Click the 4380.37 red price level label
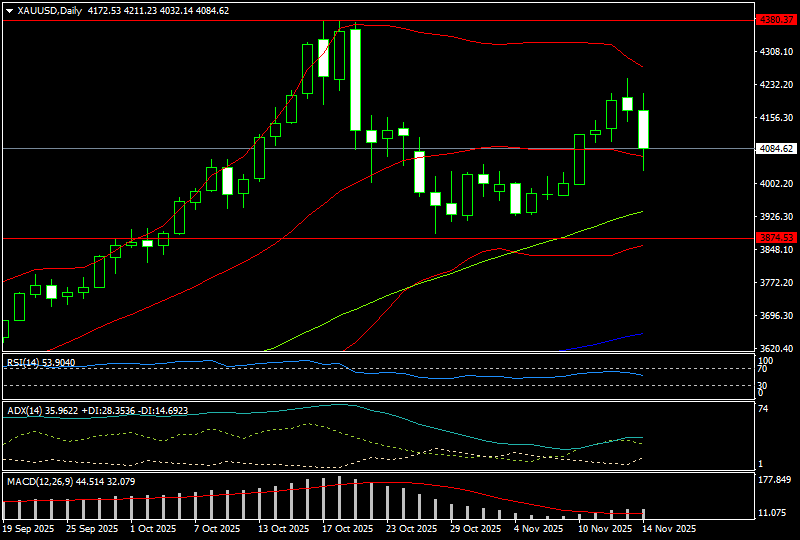This screenshot has height=540, width=800. (x=776, y=19)
